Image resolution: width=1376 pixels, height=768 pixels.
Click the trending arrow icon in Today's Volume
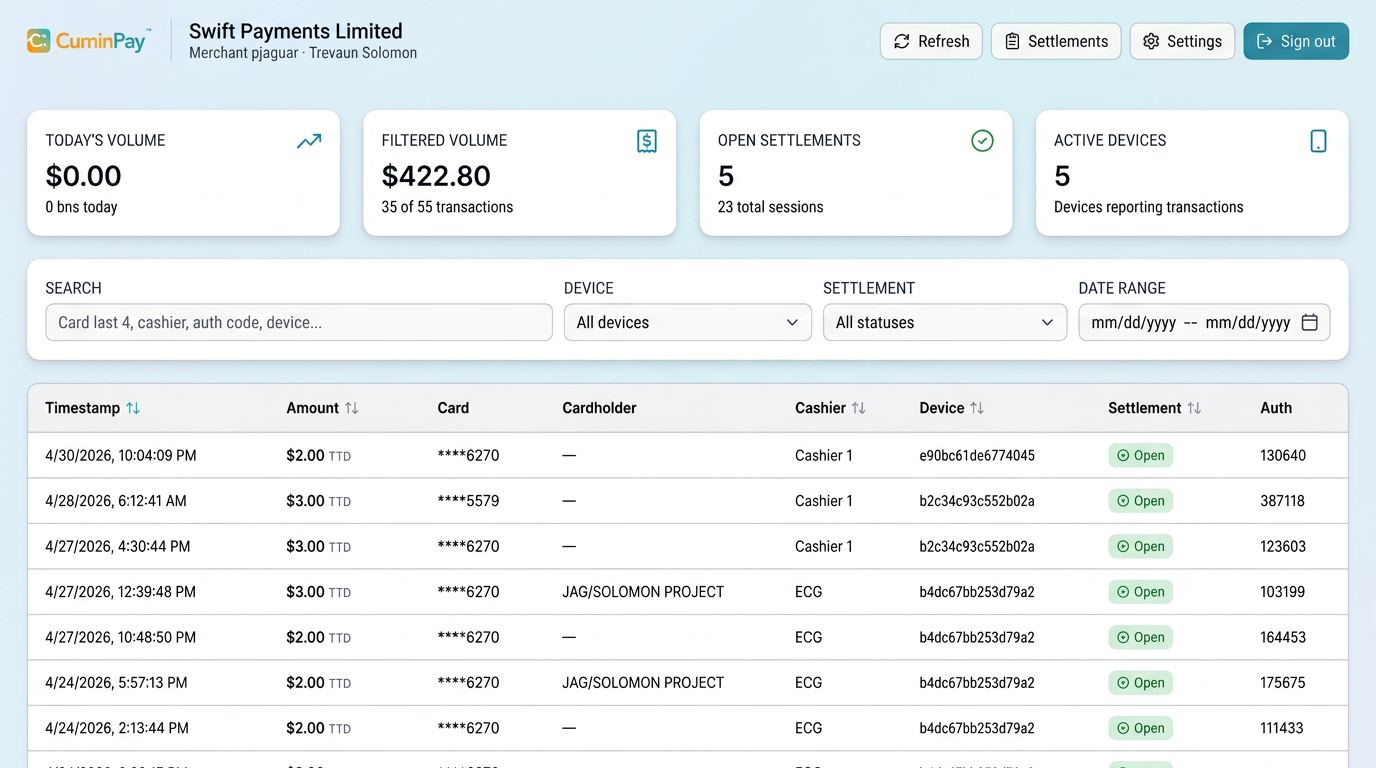(309, 141)
